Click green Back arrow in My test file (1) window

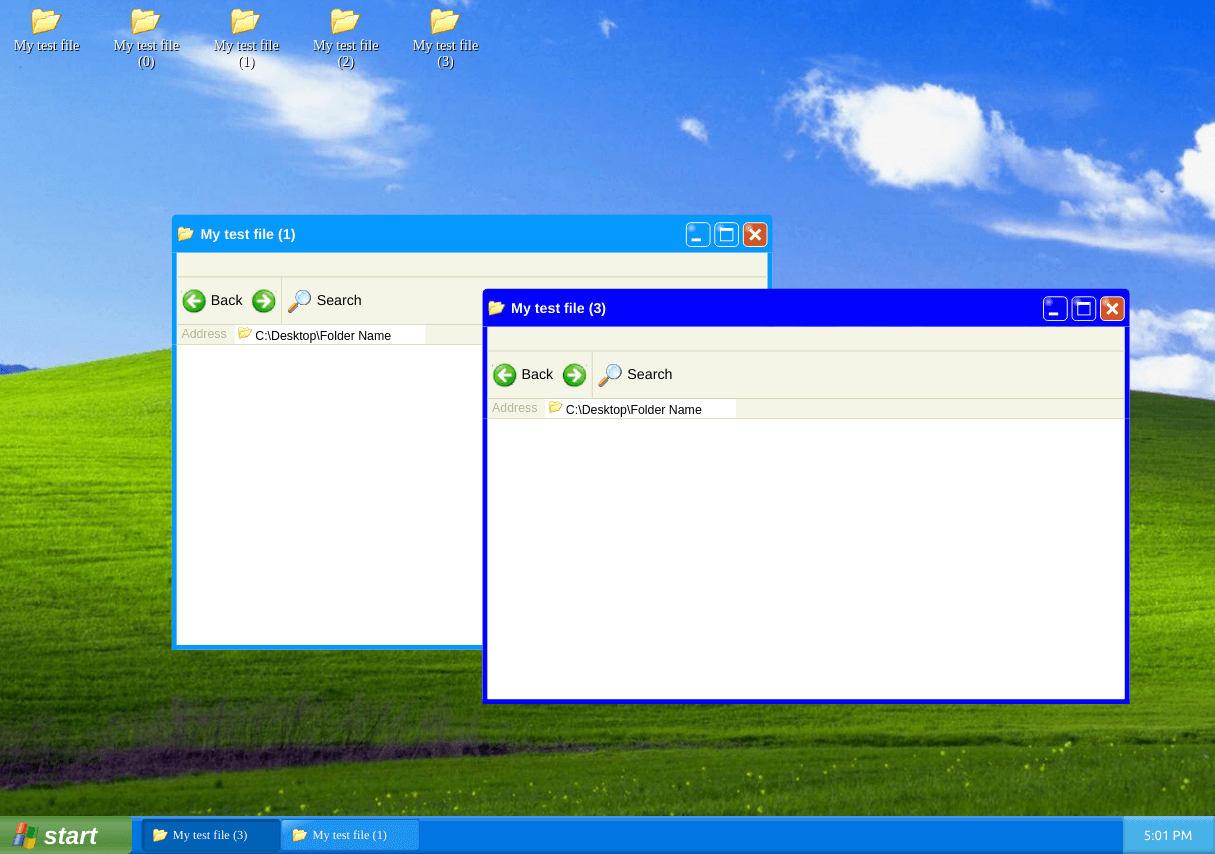pos(194,301)
